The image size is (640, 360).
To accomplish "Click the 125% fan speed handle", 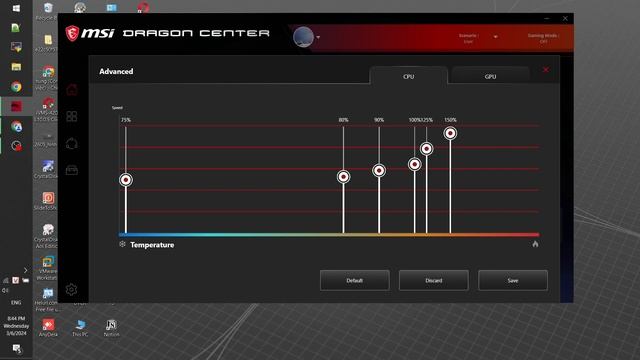I will [x=427, y=149].
